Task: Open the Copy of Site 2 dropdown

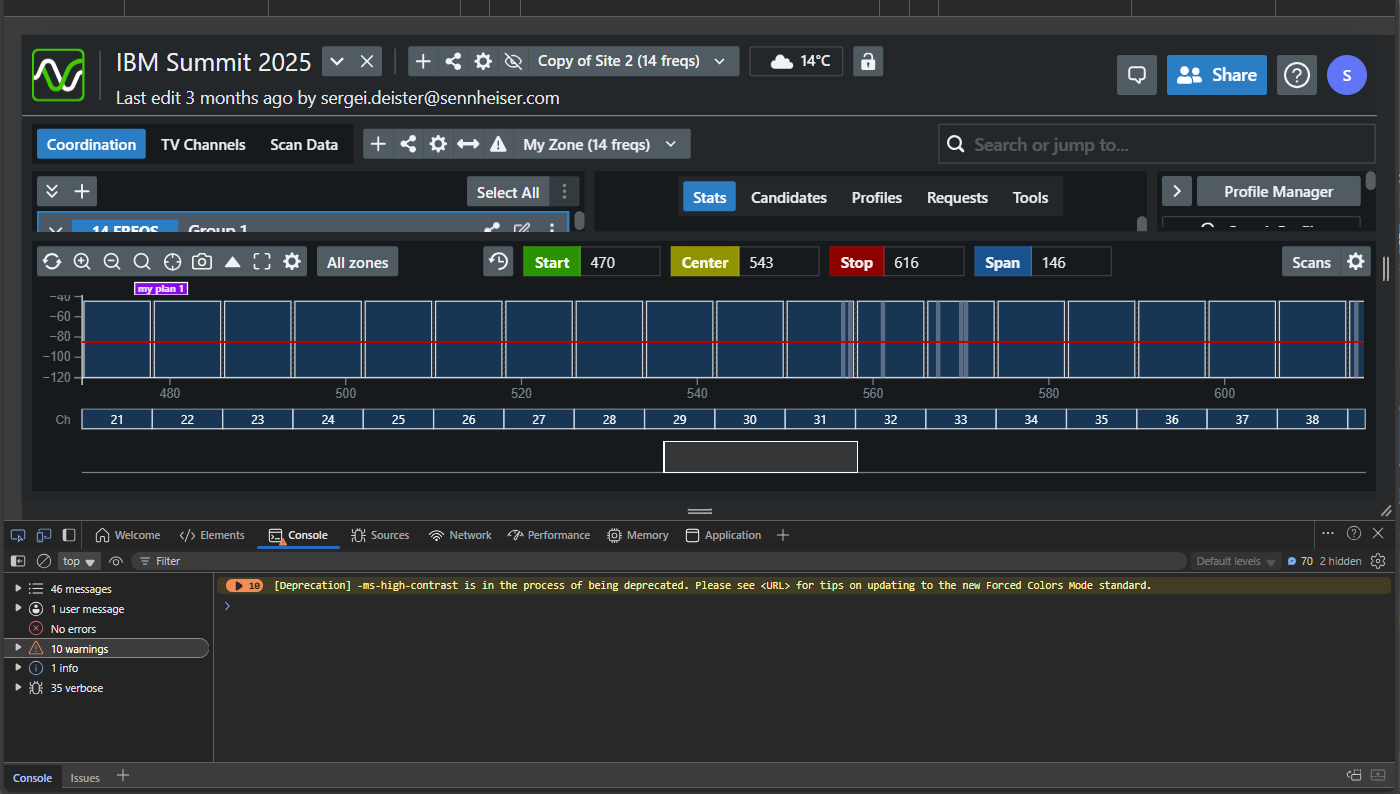Action: point(634,61)
